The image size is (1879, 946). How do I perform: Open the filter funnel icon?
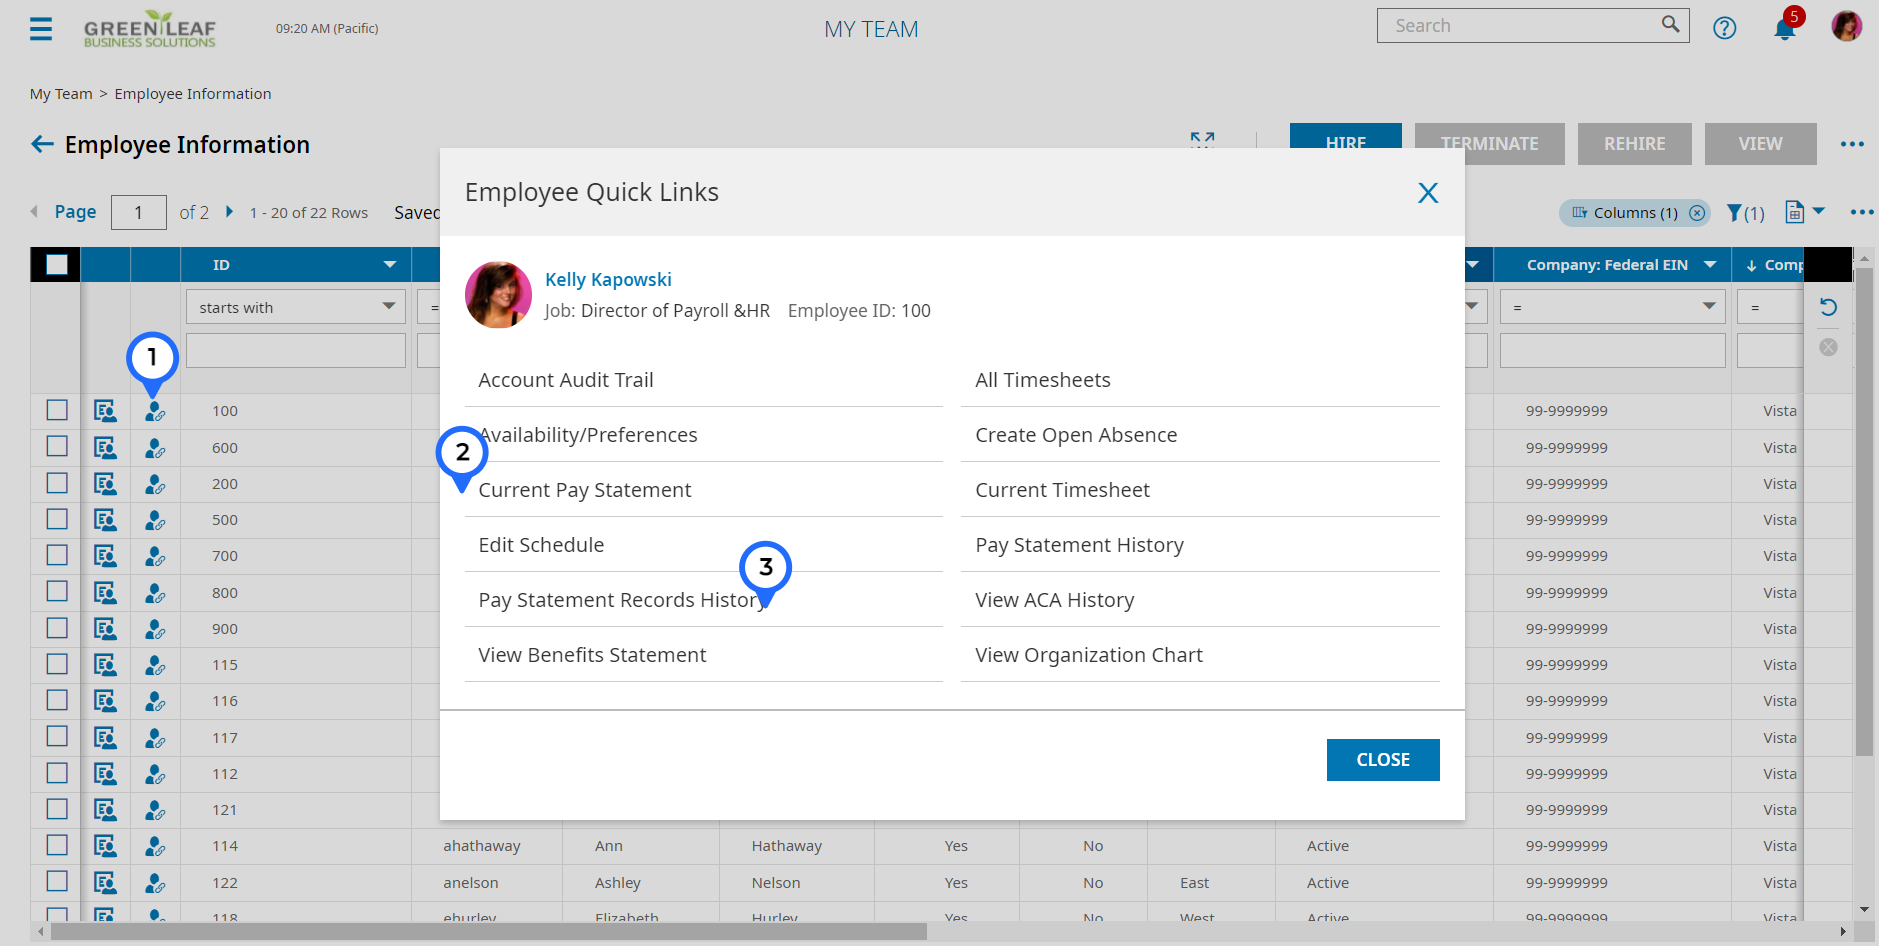(x=1735, y=213)
